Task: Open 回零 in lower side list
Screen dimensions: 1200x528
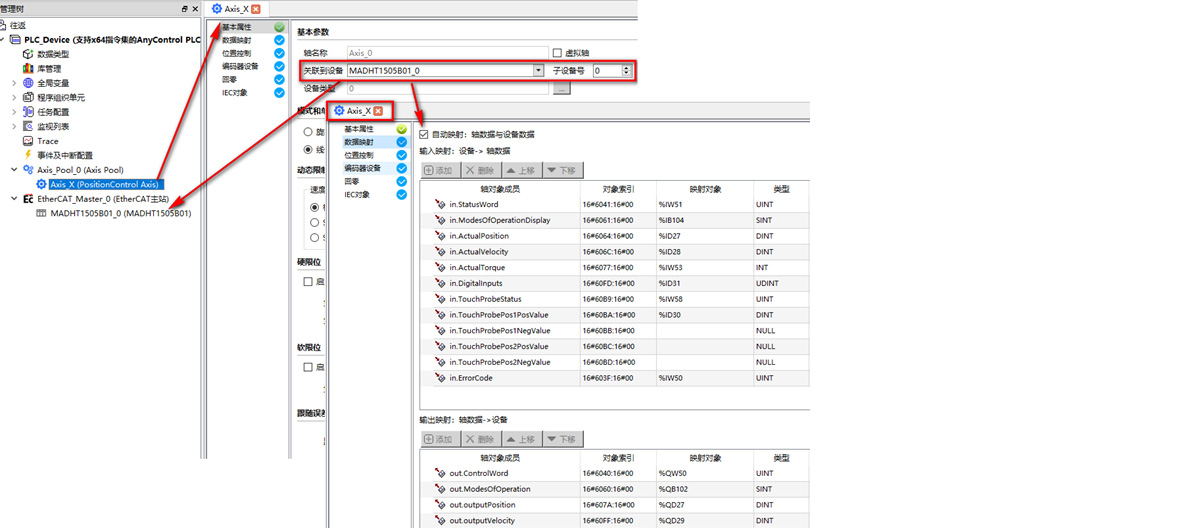Action: click(352, 182)
